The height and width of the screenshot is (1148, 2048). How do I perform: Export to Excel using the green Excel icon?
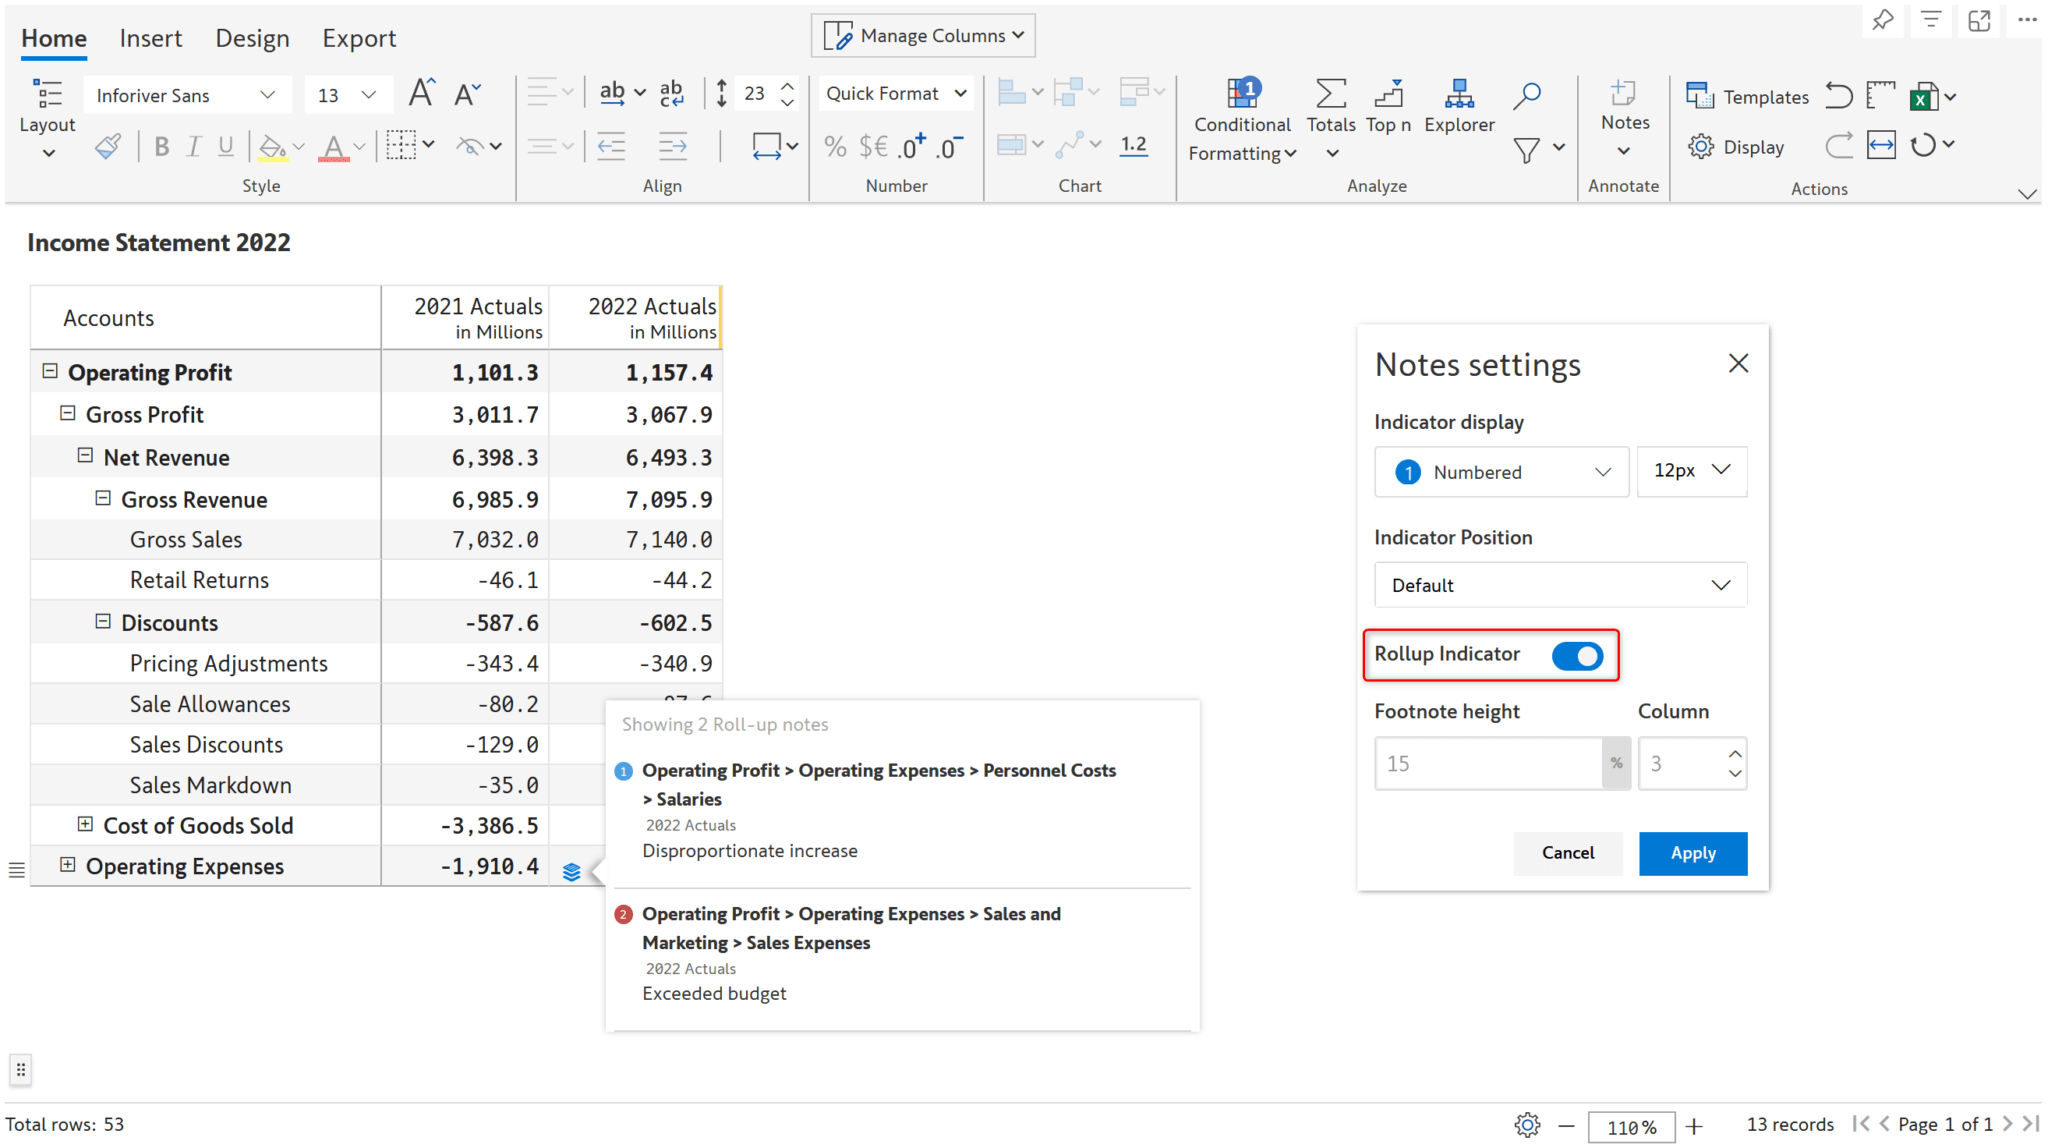click(x=1926, y=95)
